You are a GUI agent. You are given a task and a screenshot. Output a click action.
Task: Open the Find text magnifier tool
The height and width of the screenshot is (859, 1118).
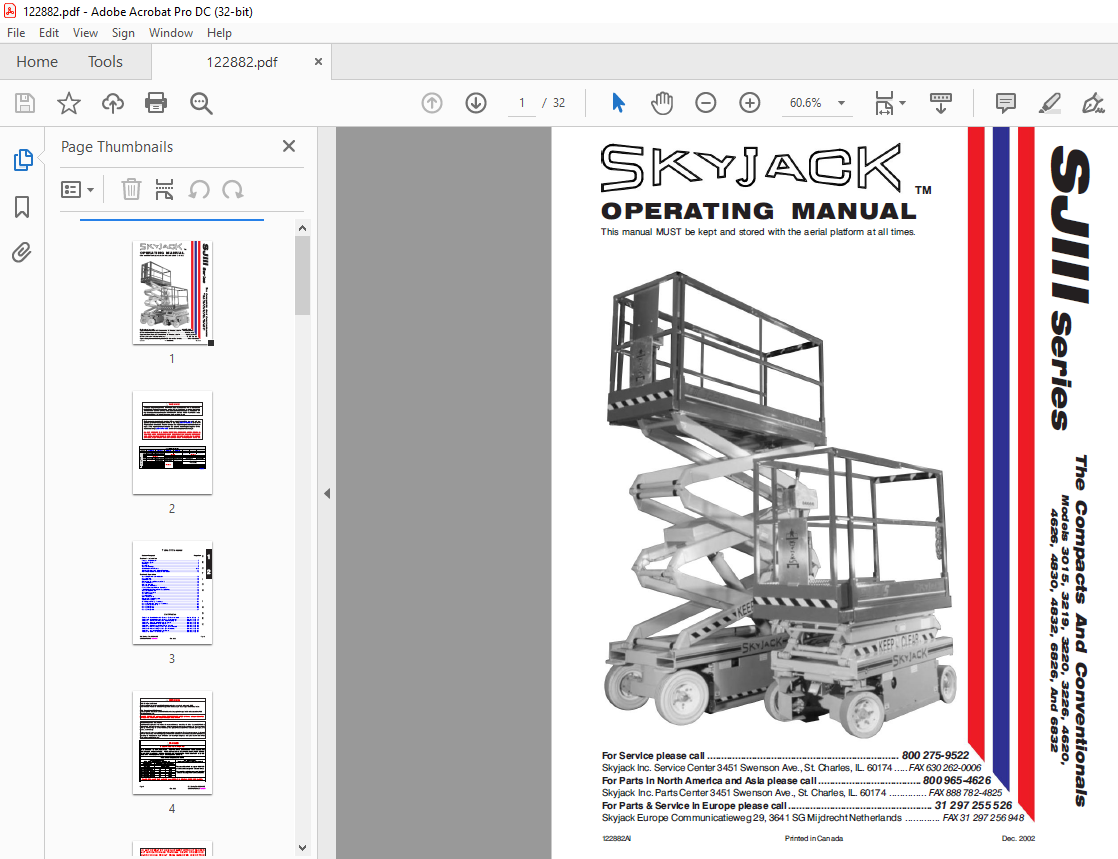coord(201,103)
